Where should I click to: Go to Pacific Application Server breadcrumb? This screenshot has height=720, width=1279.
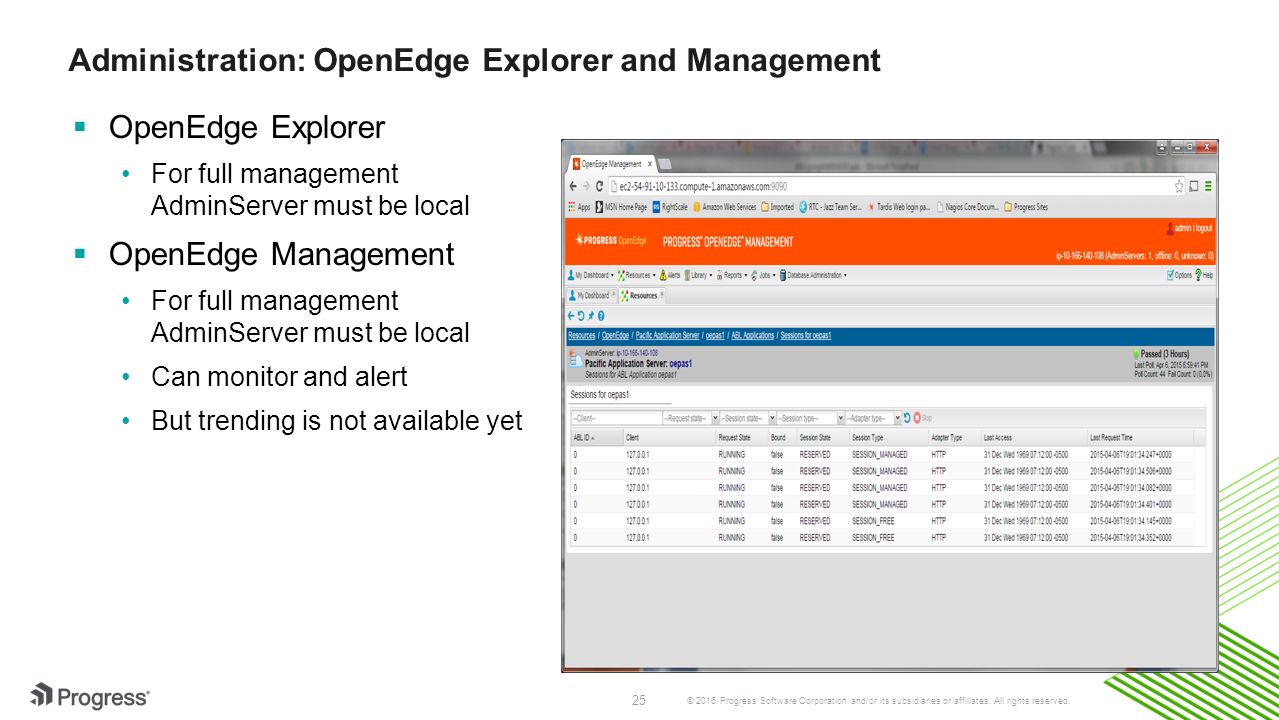point(667,335)
